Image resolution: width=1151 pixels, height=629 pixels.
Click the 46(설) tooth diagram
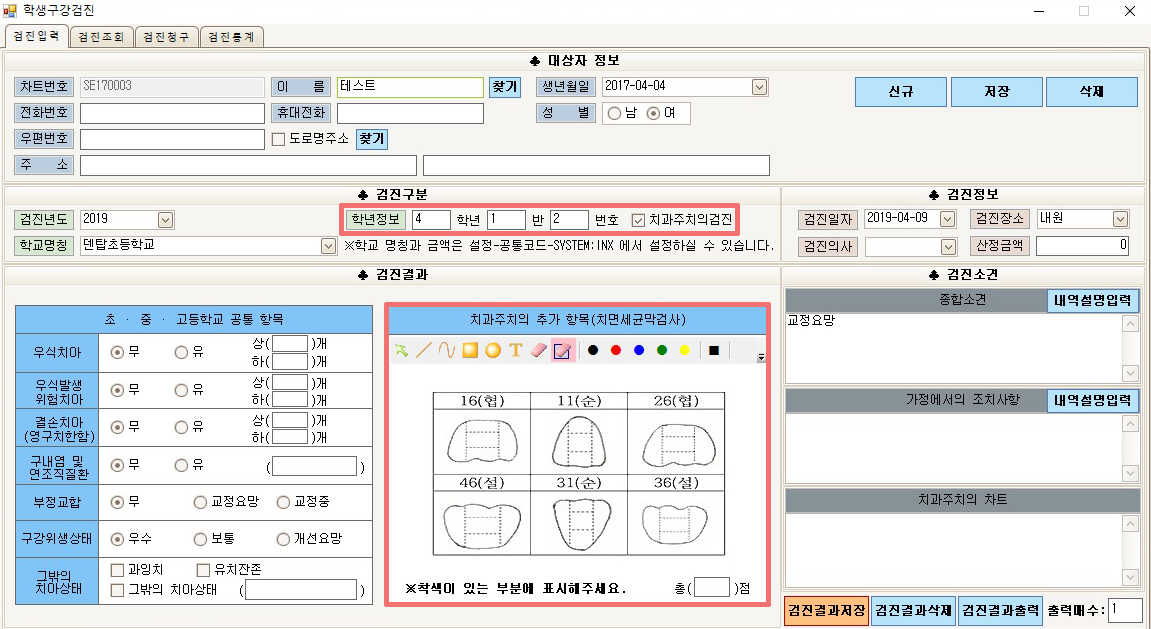click(481, 524)
